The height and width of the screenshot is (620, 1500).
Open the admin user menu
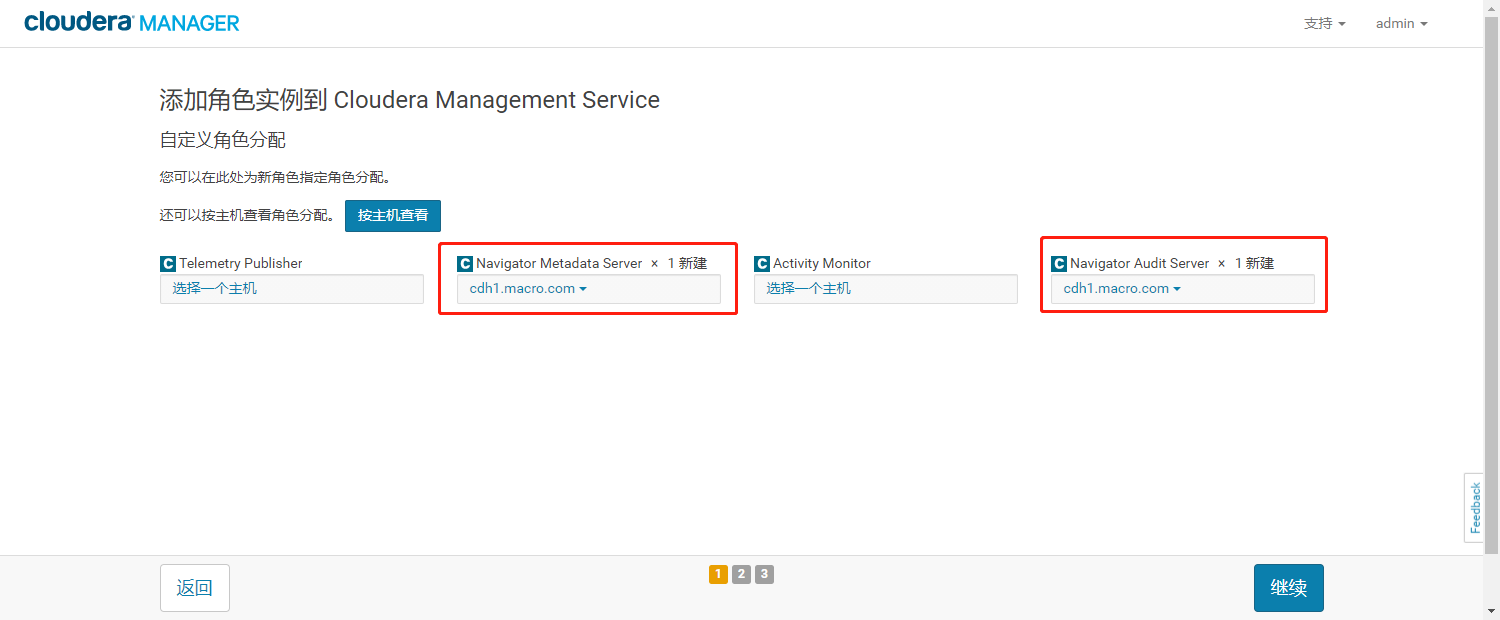pos(1401,23)
